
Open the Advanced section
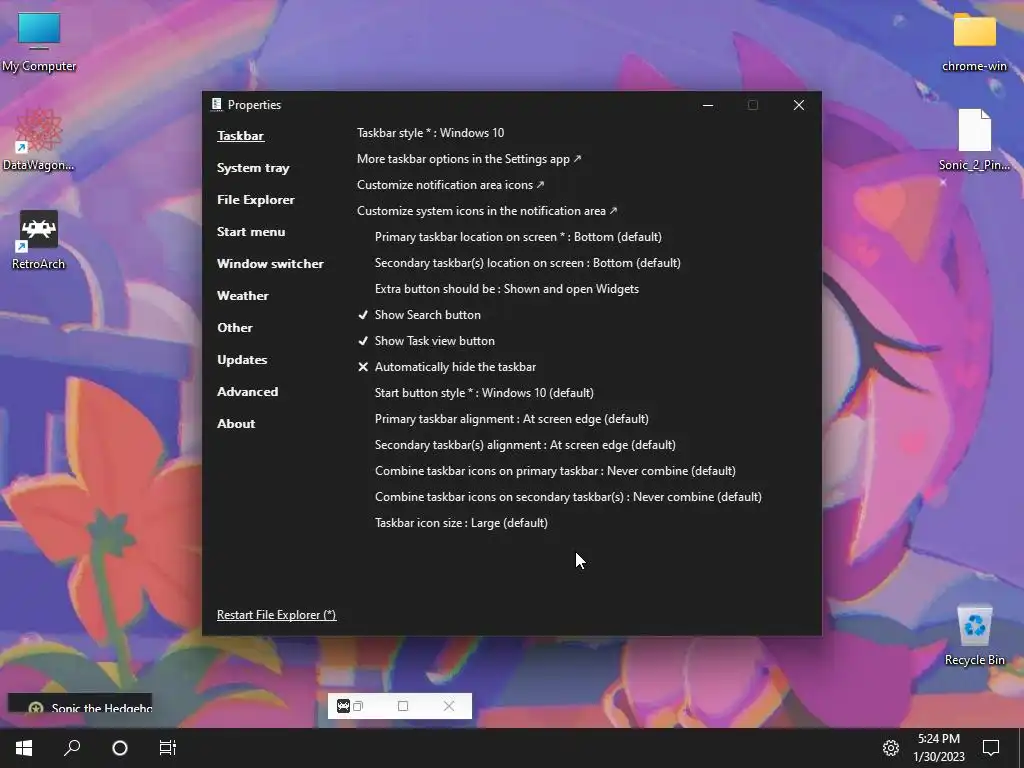click(x=248, y=392)
